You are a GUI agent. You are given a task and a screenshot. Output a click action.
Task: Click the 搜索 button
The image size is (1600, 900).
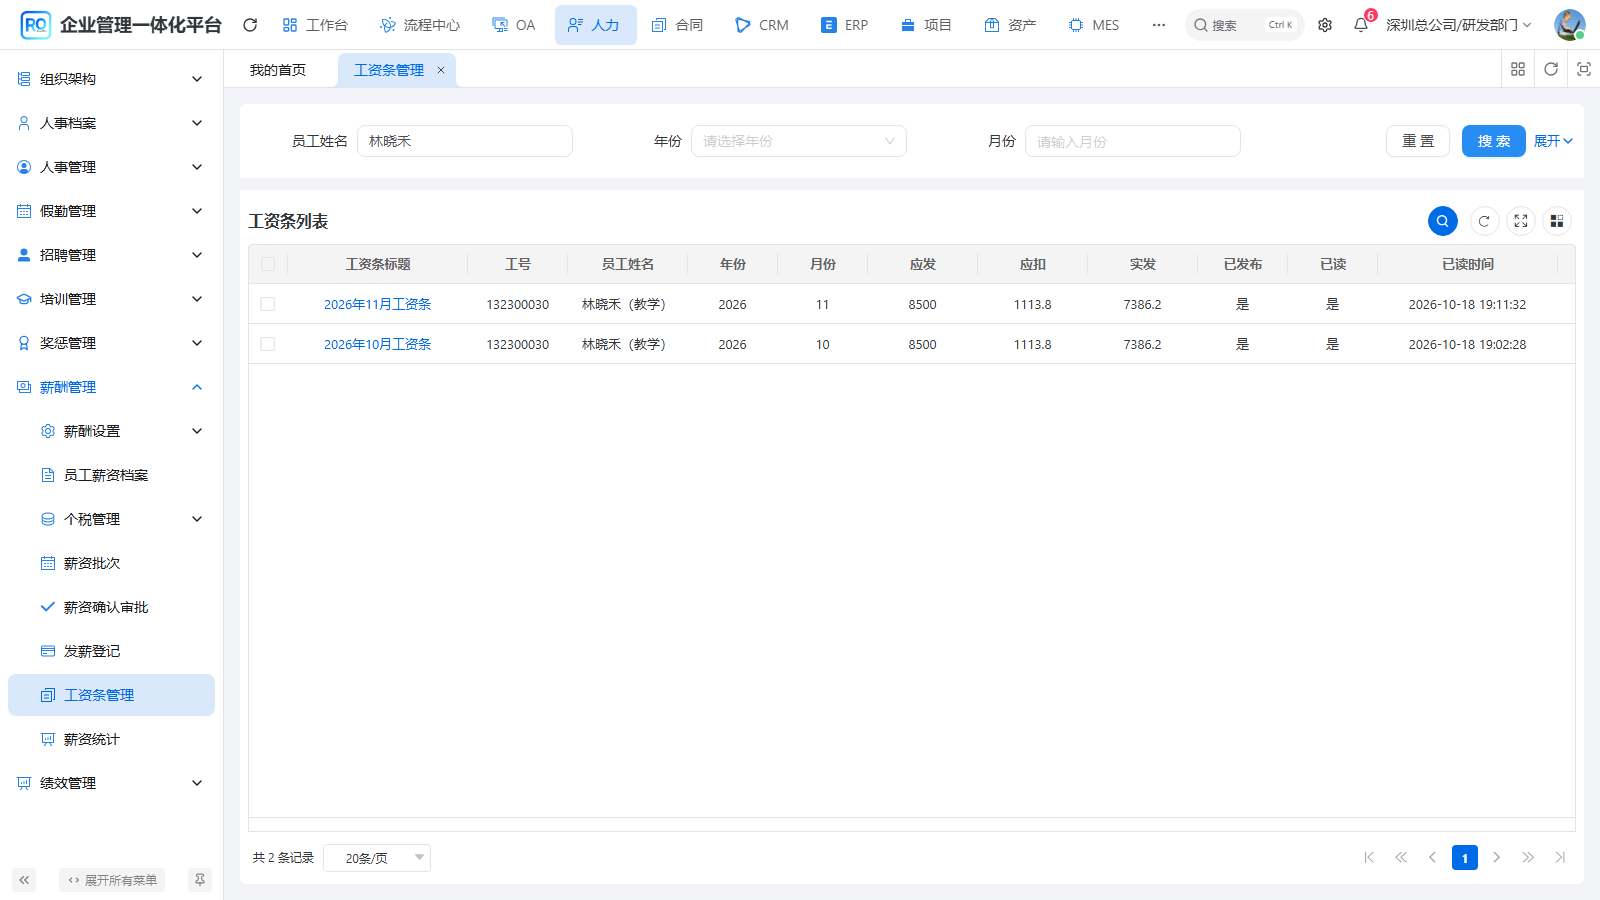pyautogui.click(x=1494, y=141)
